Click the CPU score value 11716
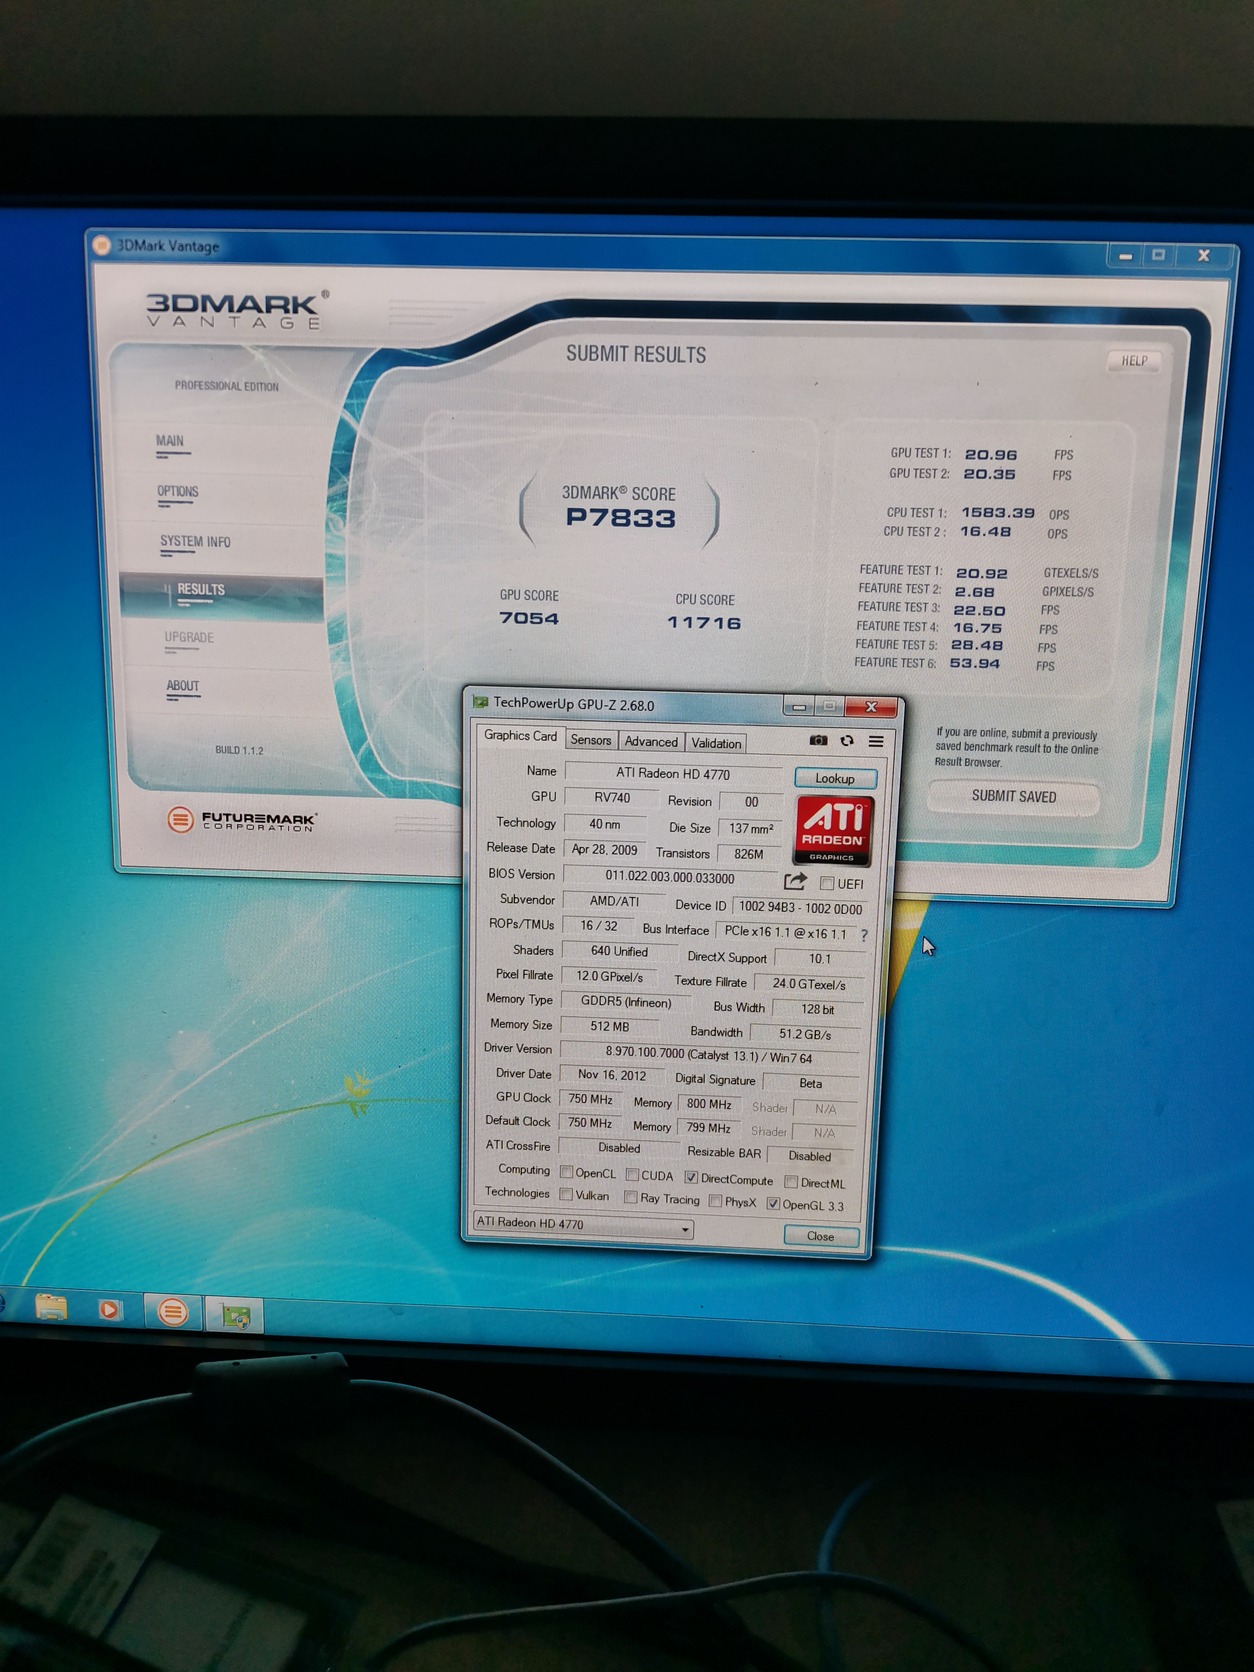Viewport: 1254px width, 1672px height. (x=704, y=623)
